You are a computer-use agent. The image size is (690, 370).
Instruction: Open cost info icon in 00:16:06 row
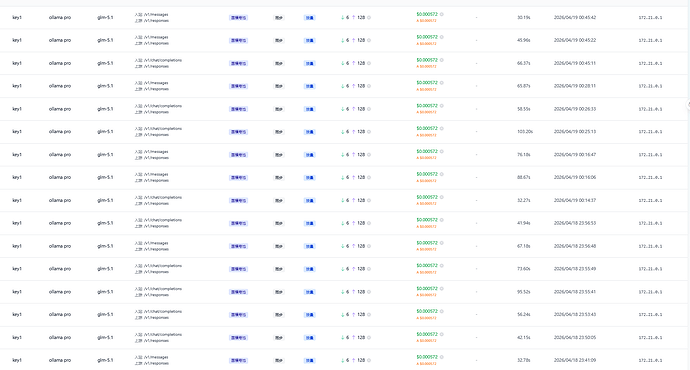click(441, 175)
